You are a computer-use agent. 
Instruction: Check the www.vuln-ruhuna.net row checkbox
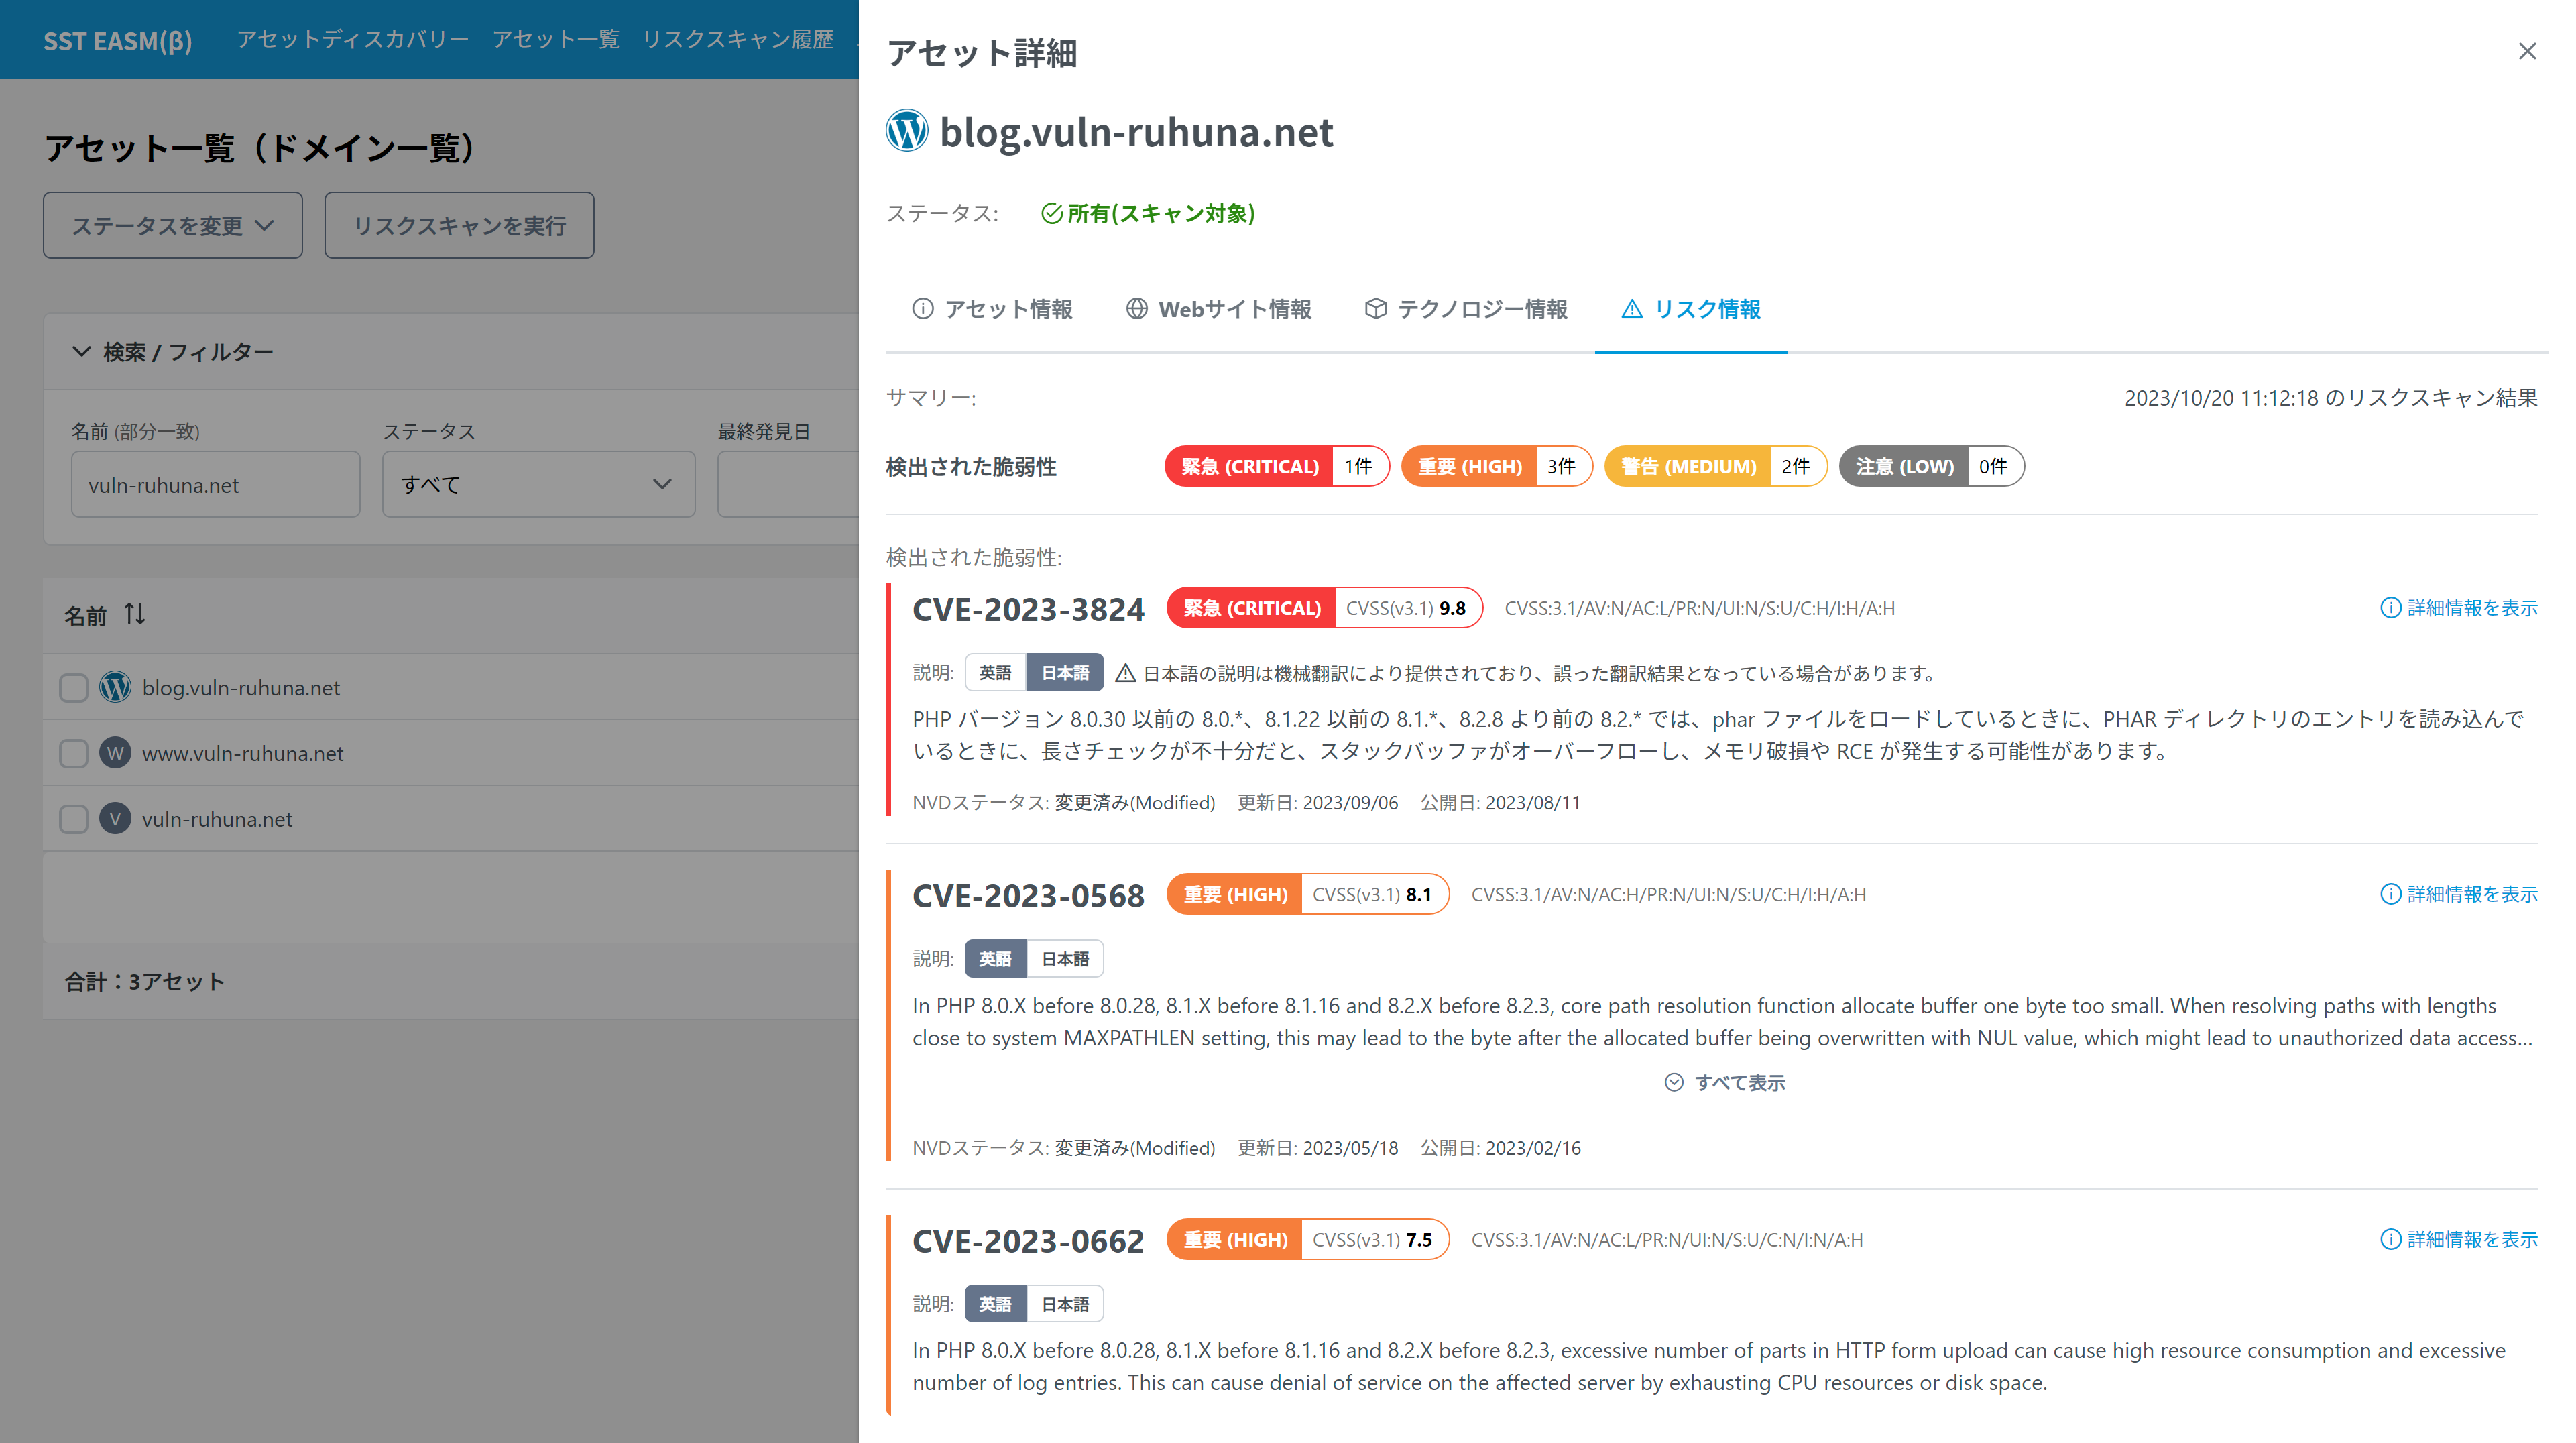pos(73,753)
